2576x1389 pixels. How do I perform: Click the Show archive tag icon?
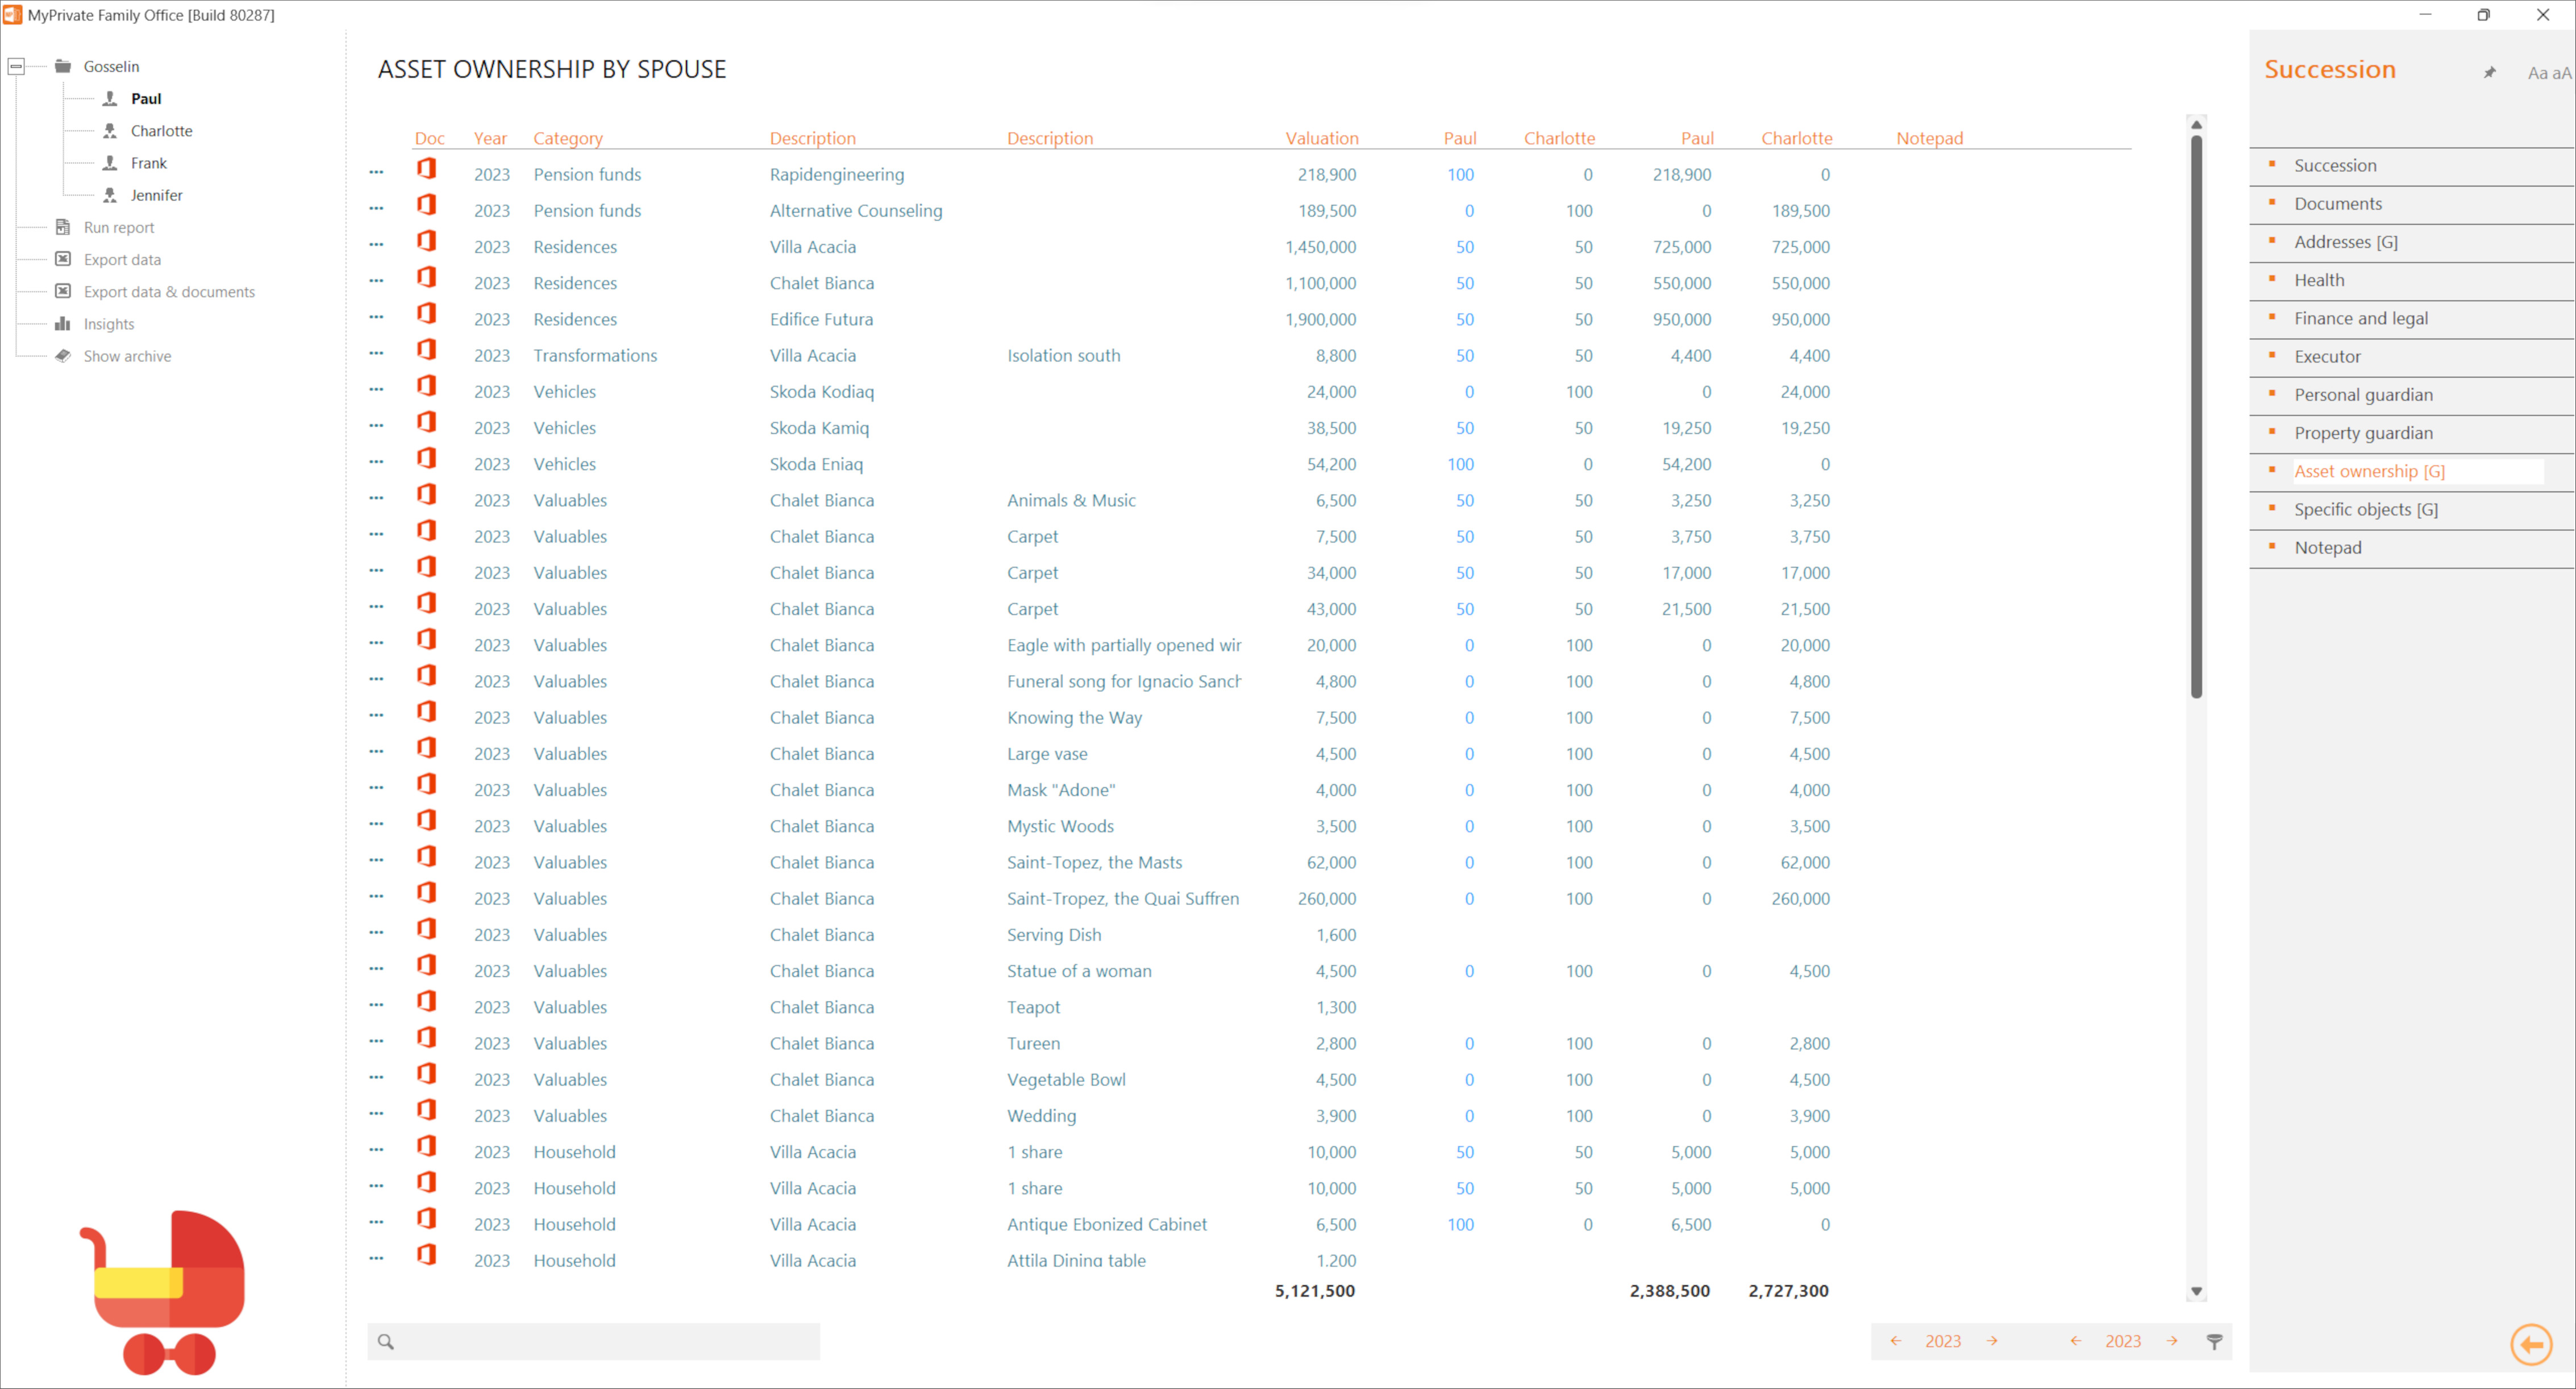tap(62, 355)
